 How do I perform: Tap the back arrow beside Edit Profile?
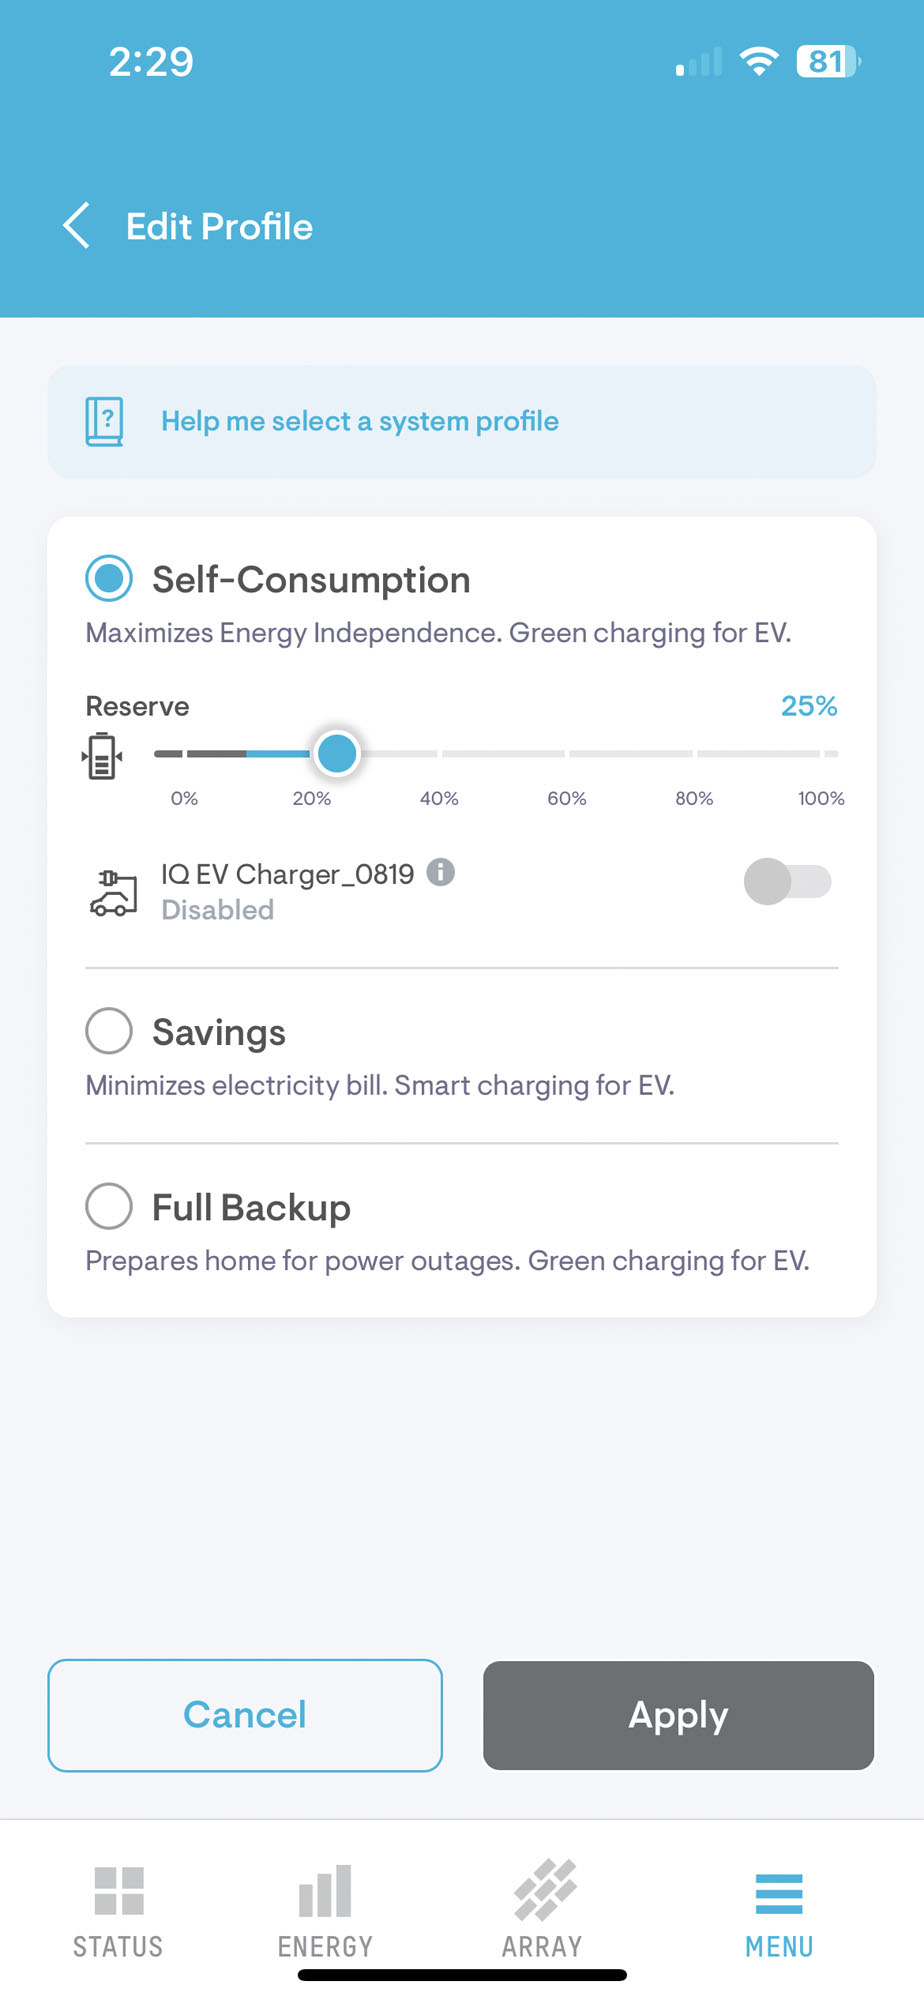77,225
